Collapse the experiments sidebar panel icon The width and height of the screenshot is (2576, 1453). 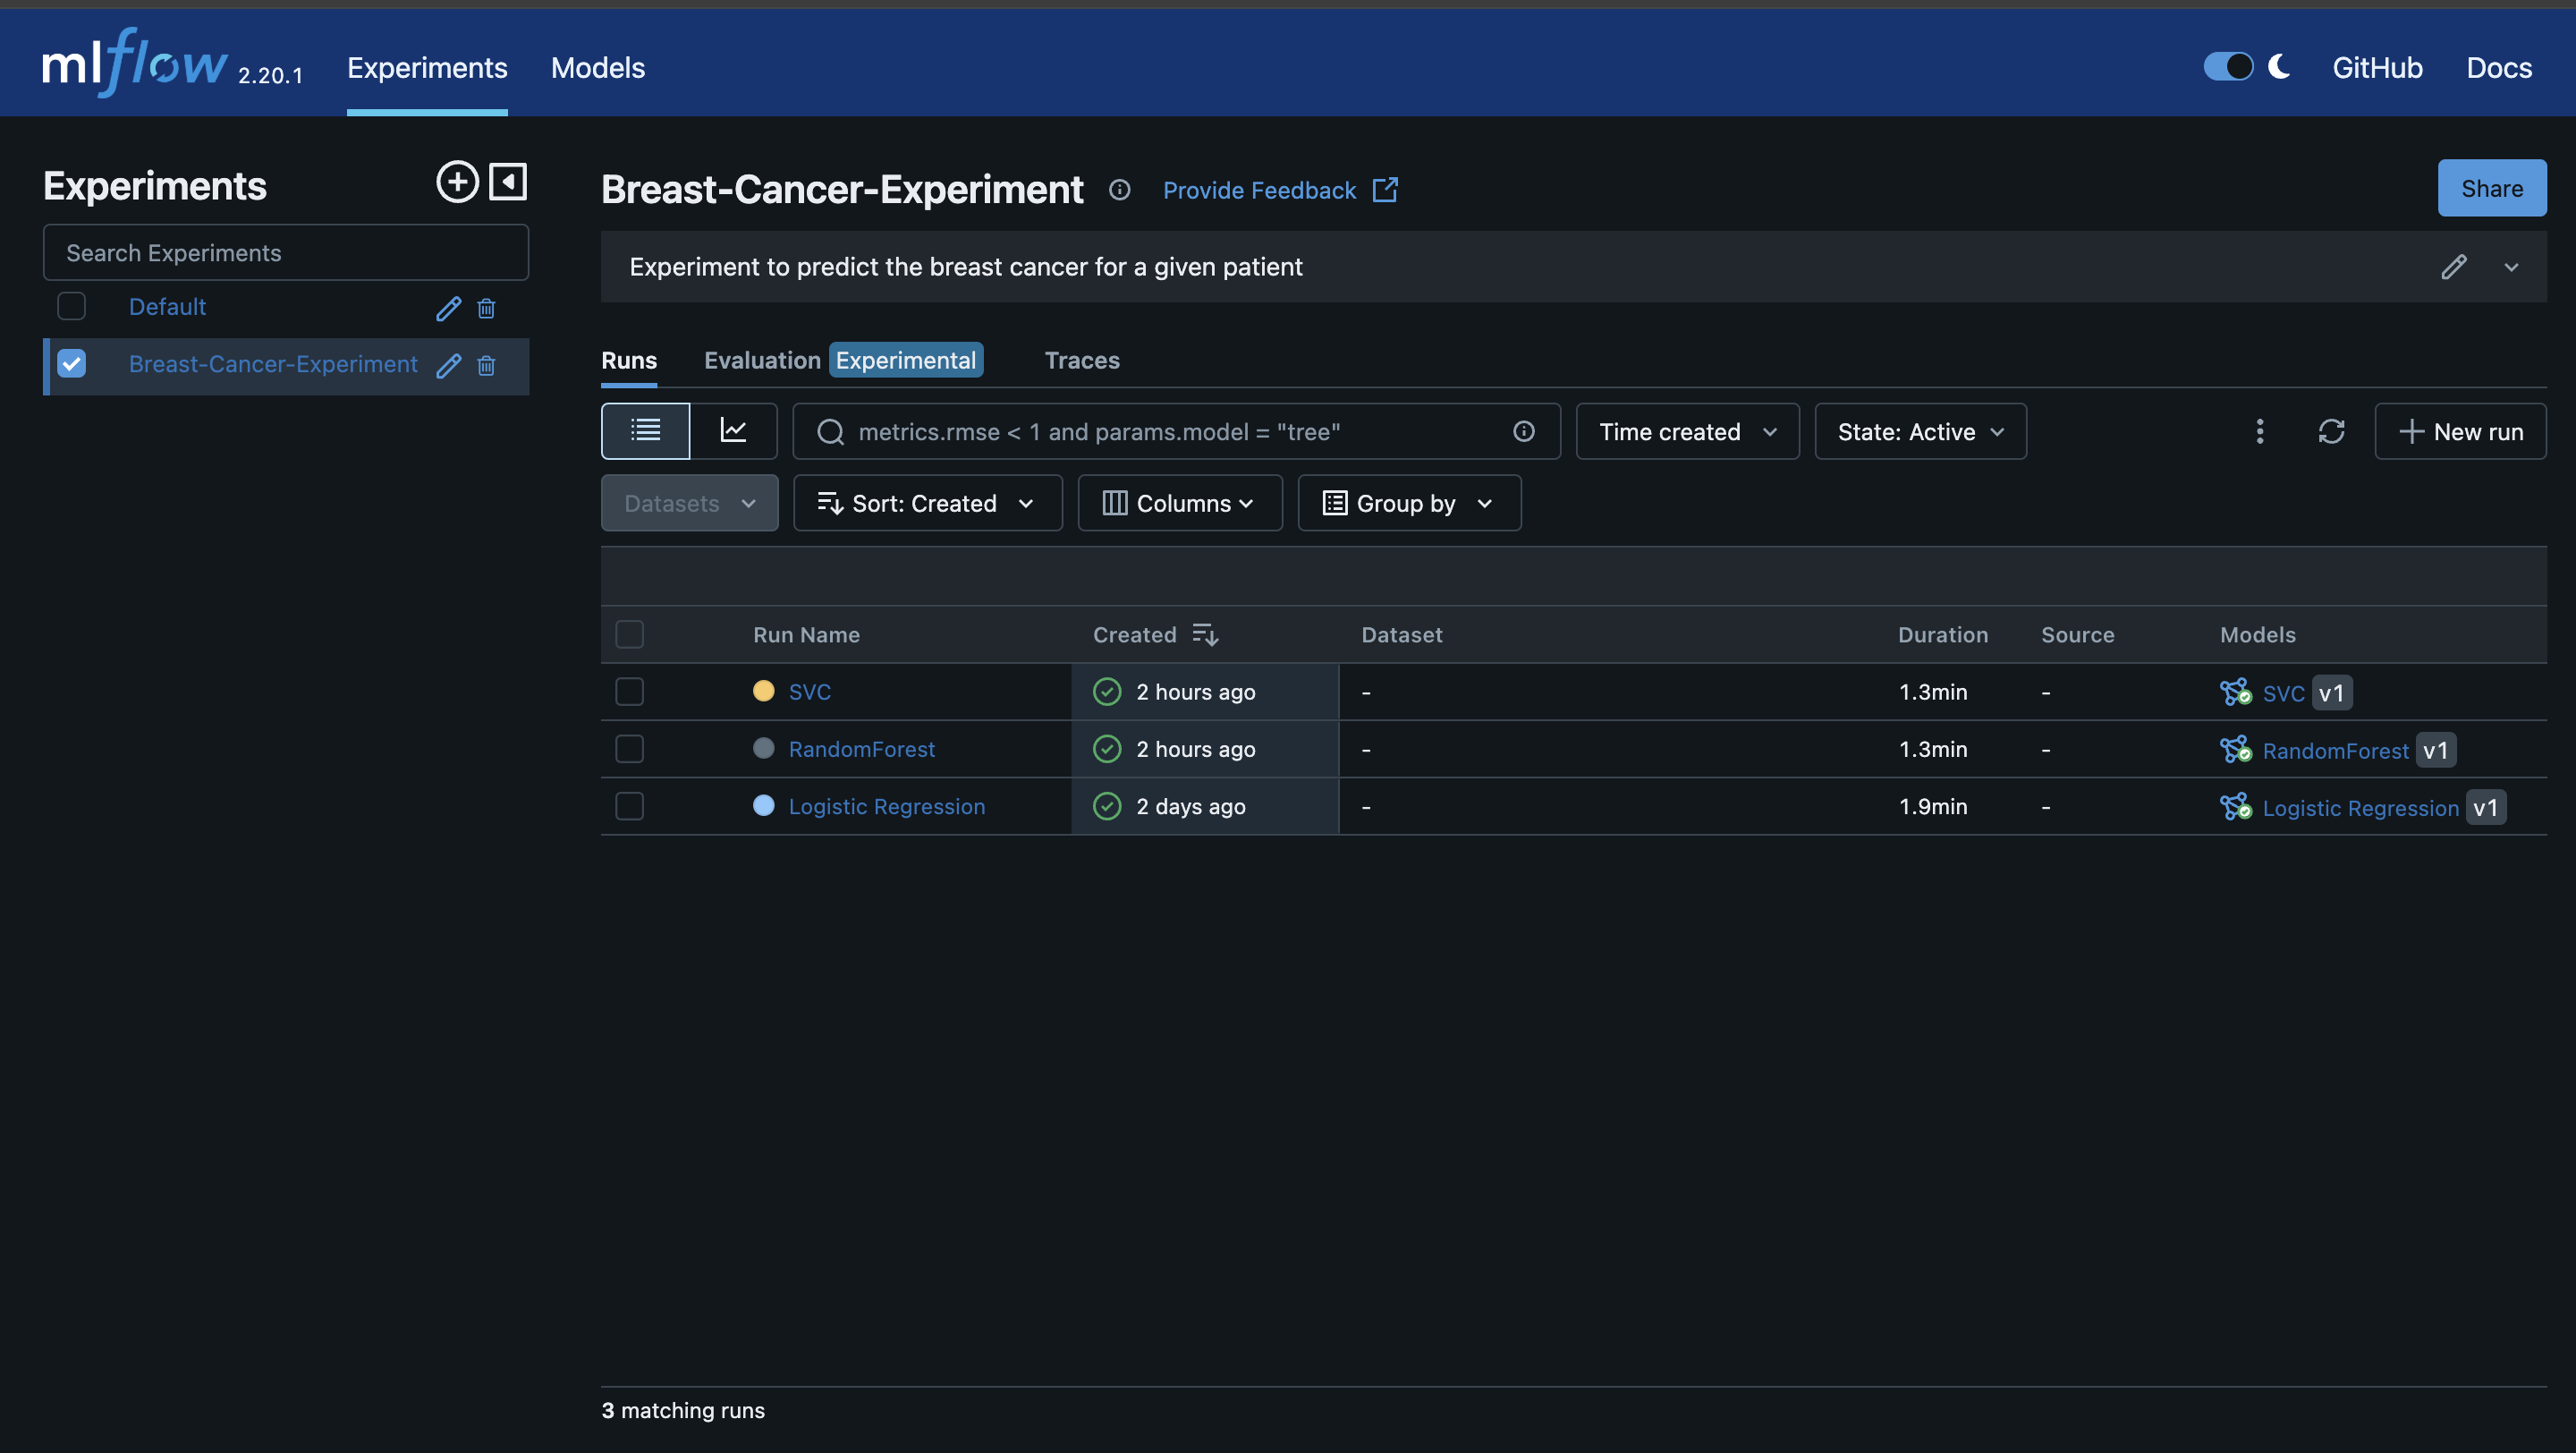(x=508, y=182)
